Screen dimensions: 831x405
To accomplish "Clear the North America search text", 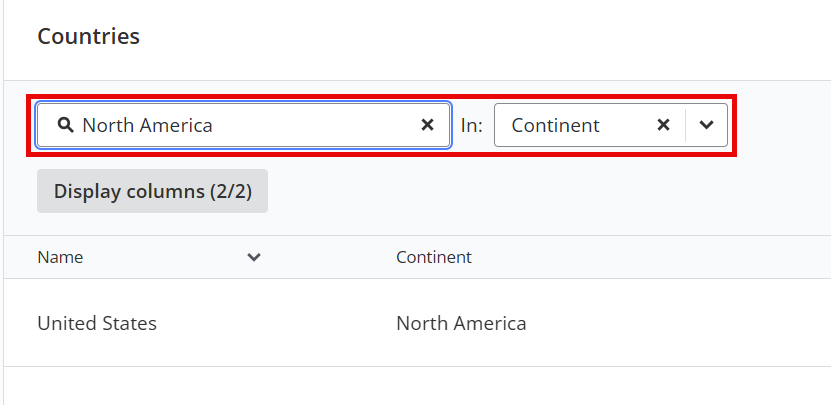I will click(427, 125).
